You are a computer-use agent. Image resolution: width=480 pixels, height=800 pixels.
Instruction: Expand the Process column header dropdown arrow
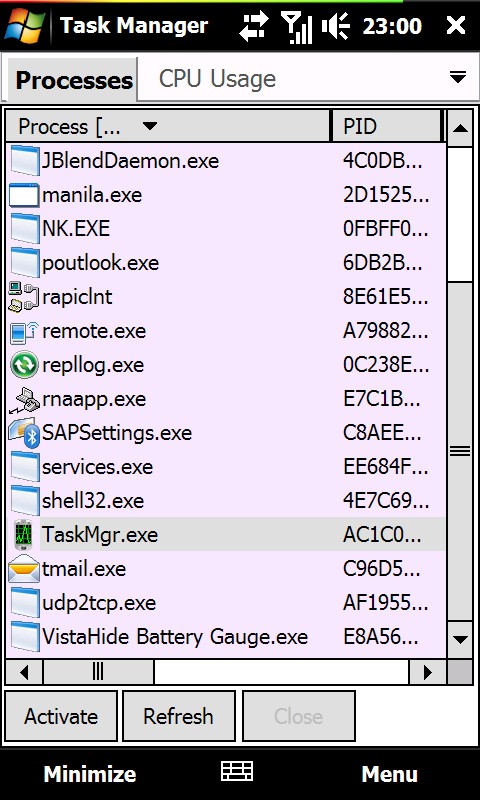(149, 126)
